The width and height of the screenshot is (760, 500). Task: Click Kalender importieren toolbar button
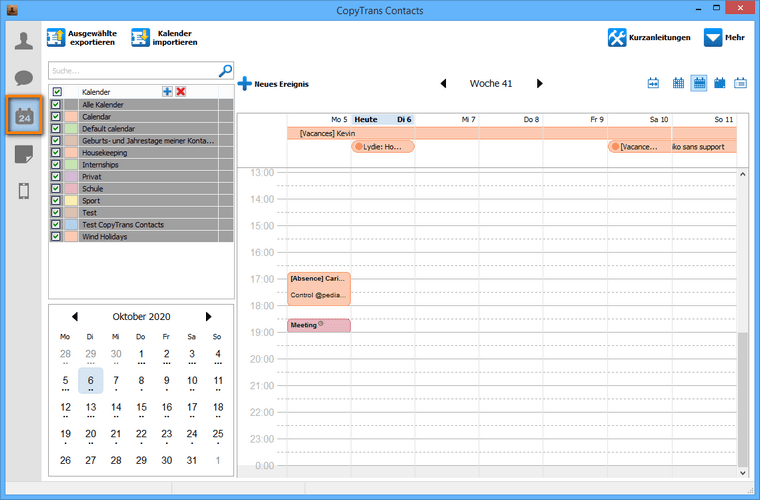tap(164, 37)
